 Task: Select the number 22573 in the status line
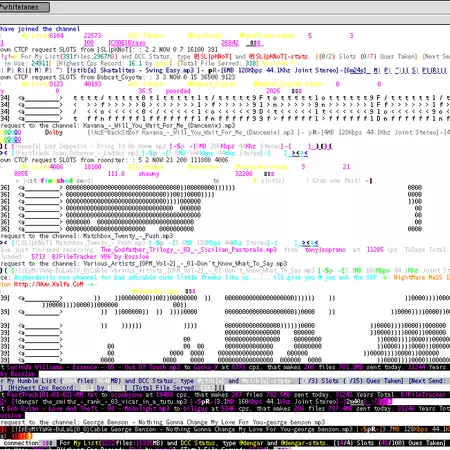click(92, 36)
